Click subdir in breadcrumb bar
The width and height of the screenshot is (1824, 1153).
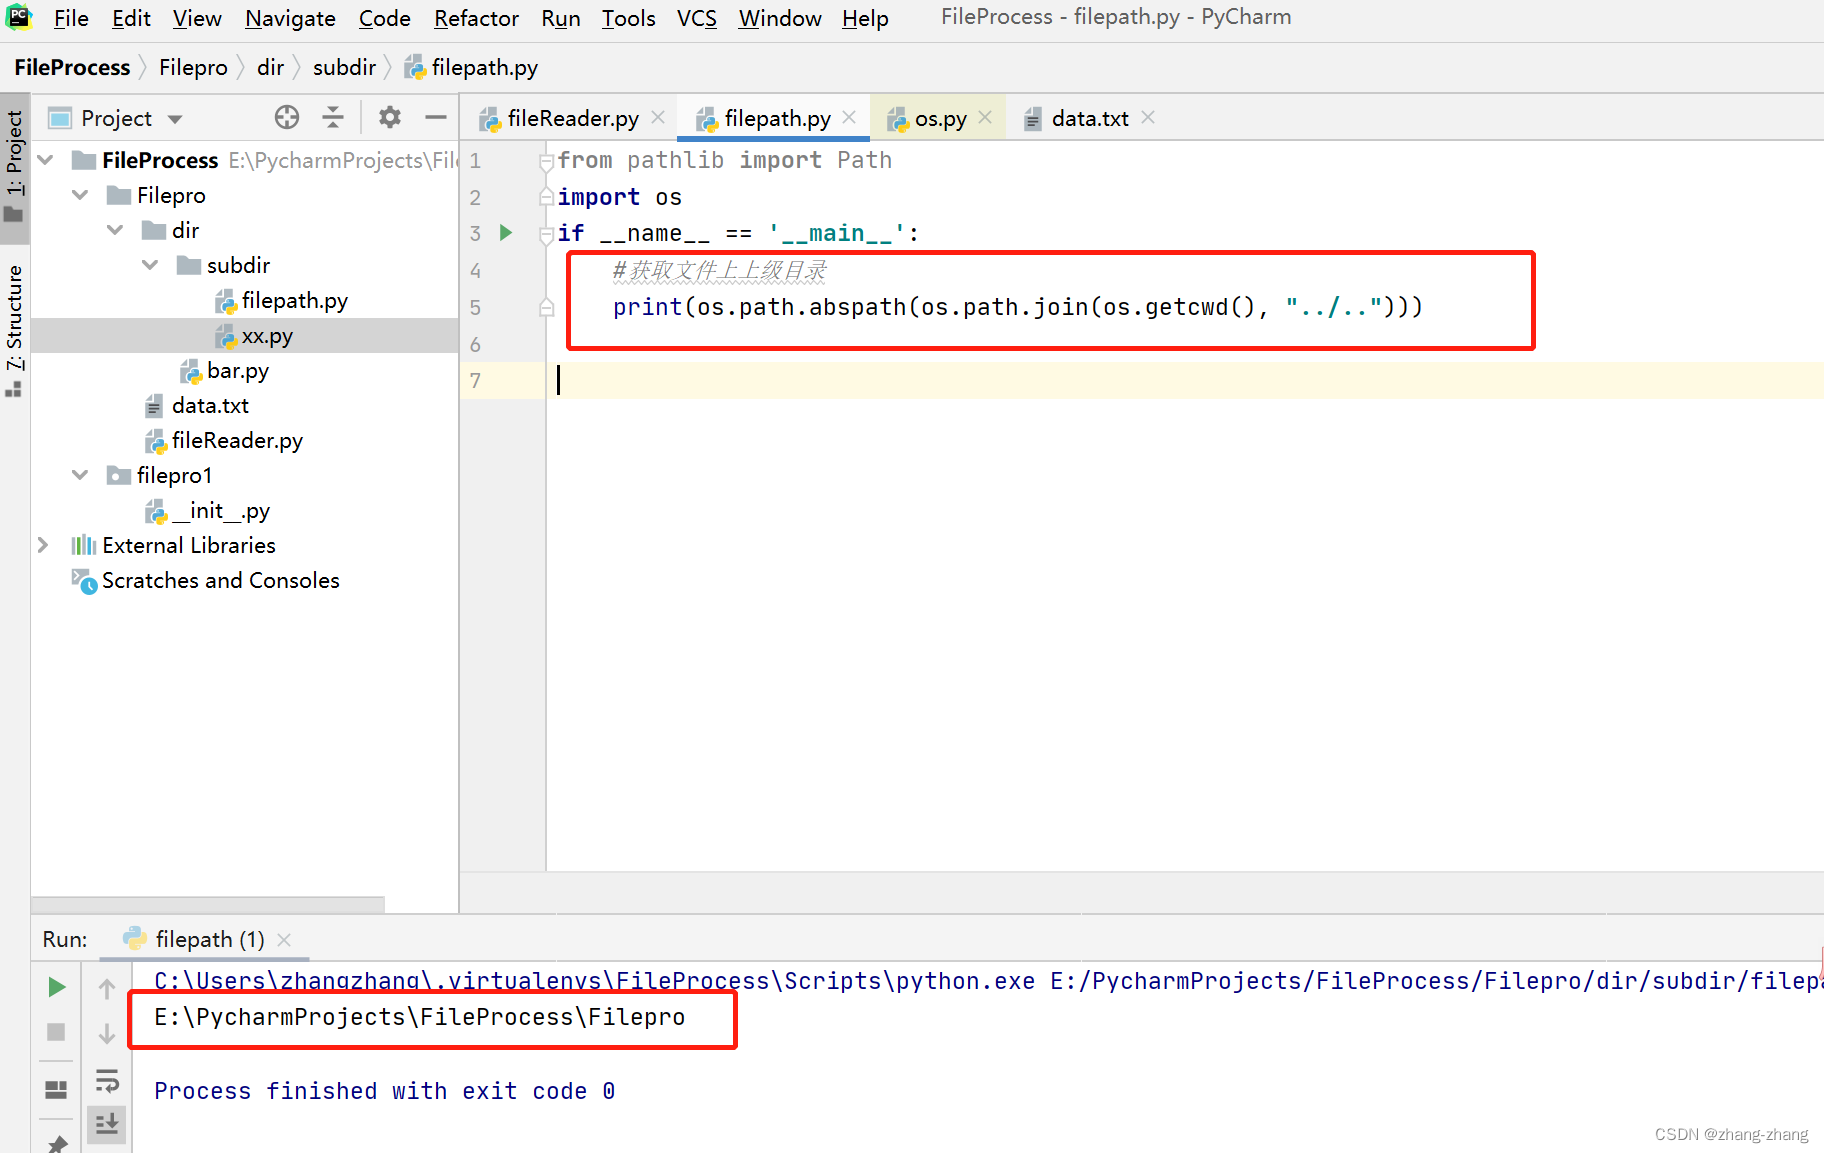(344, 67)
